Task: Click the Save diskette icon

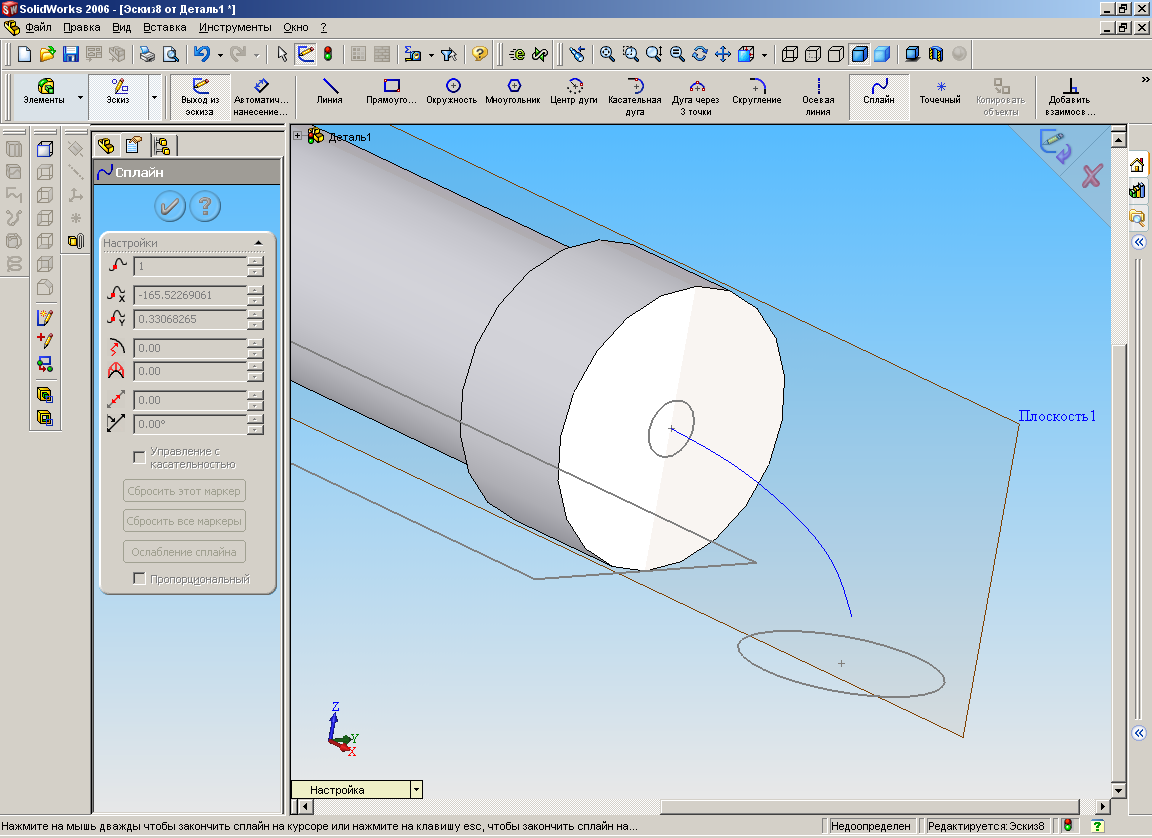Action: (71, 54)
